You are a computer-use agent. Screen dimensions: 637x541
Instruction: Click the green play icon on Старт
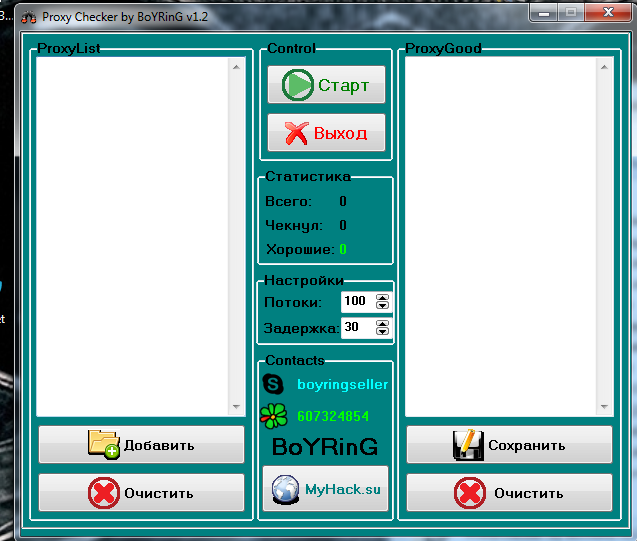pos(297,85)
